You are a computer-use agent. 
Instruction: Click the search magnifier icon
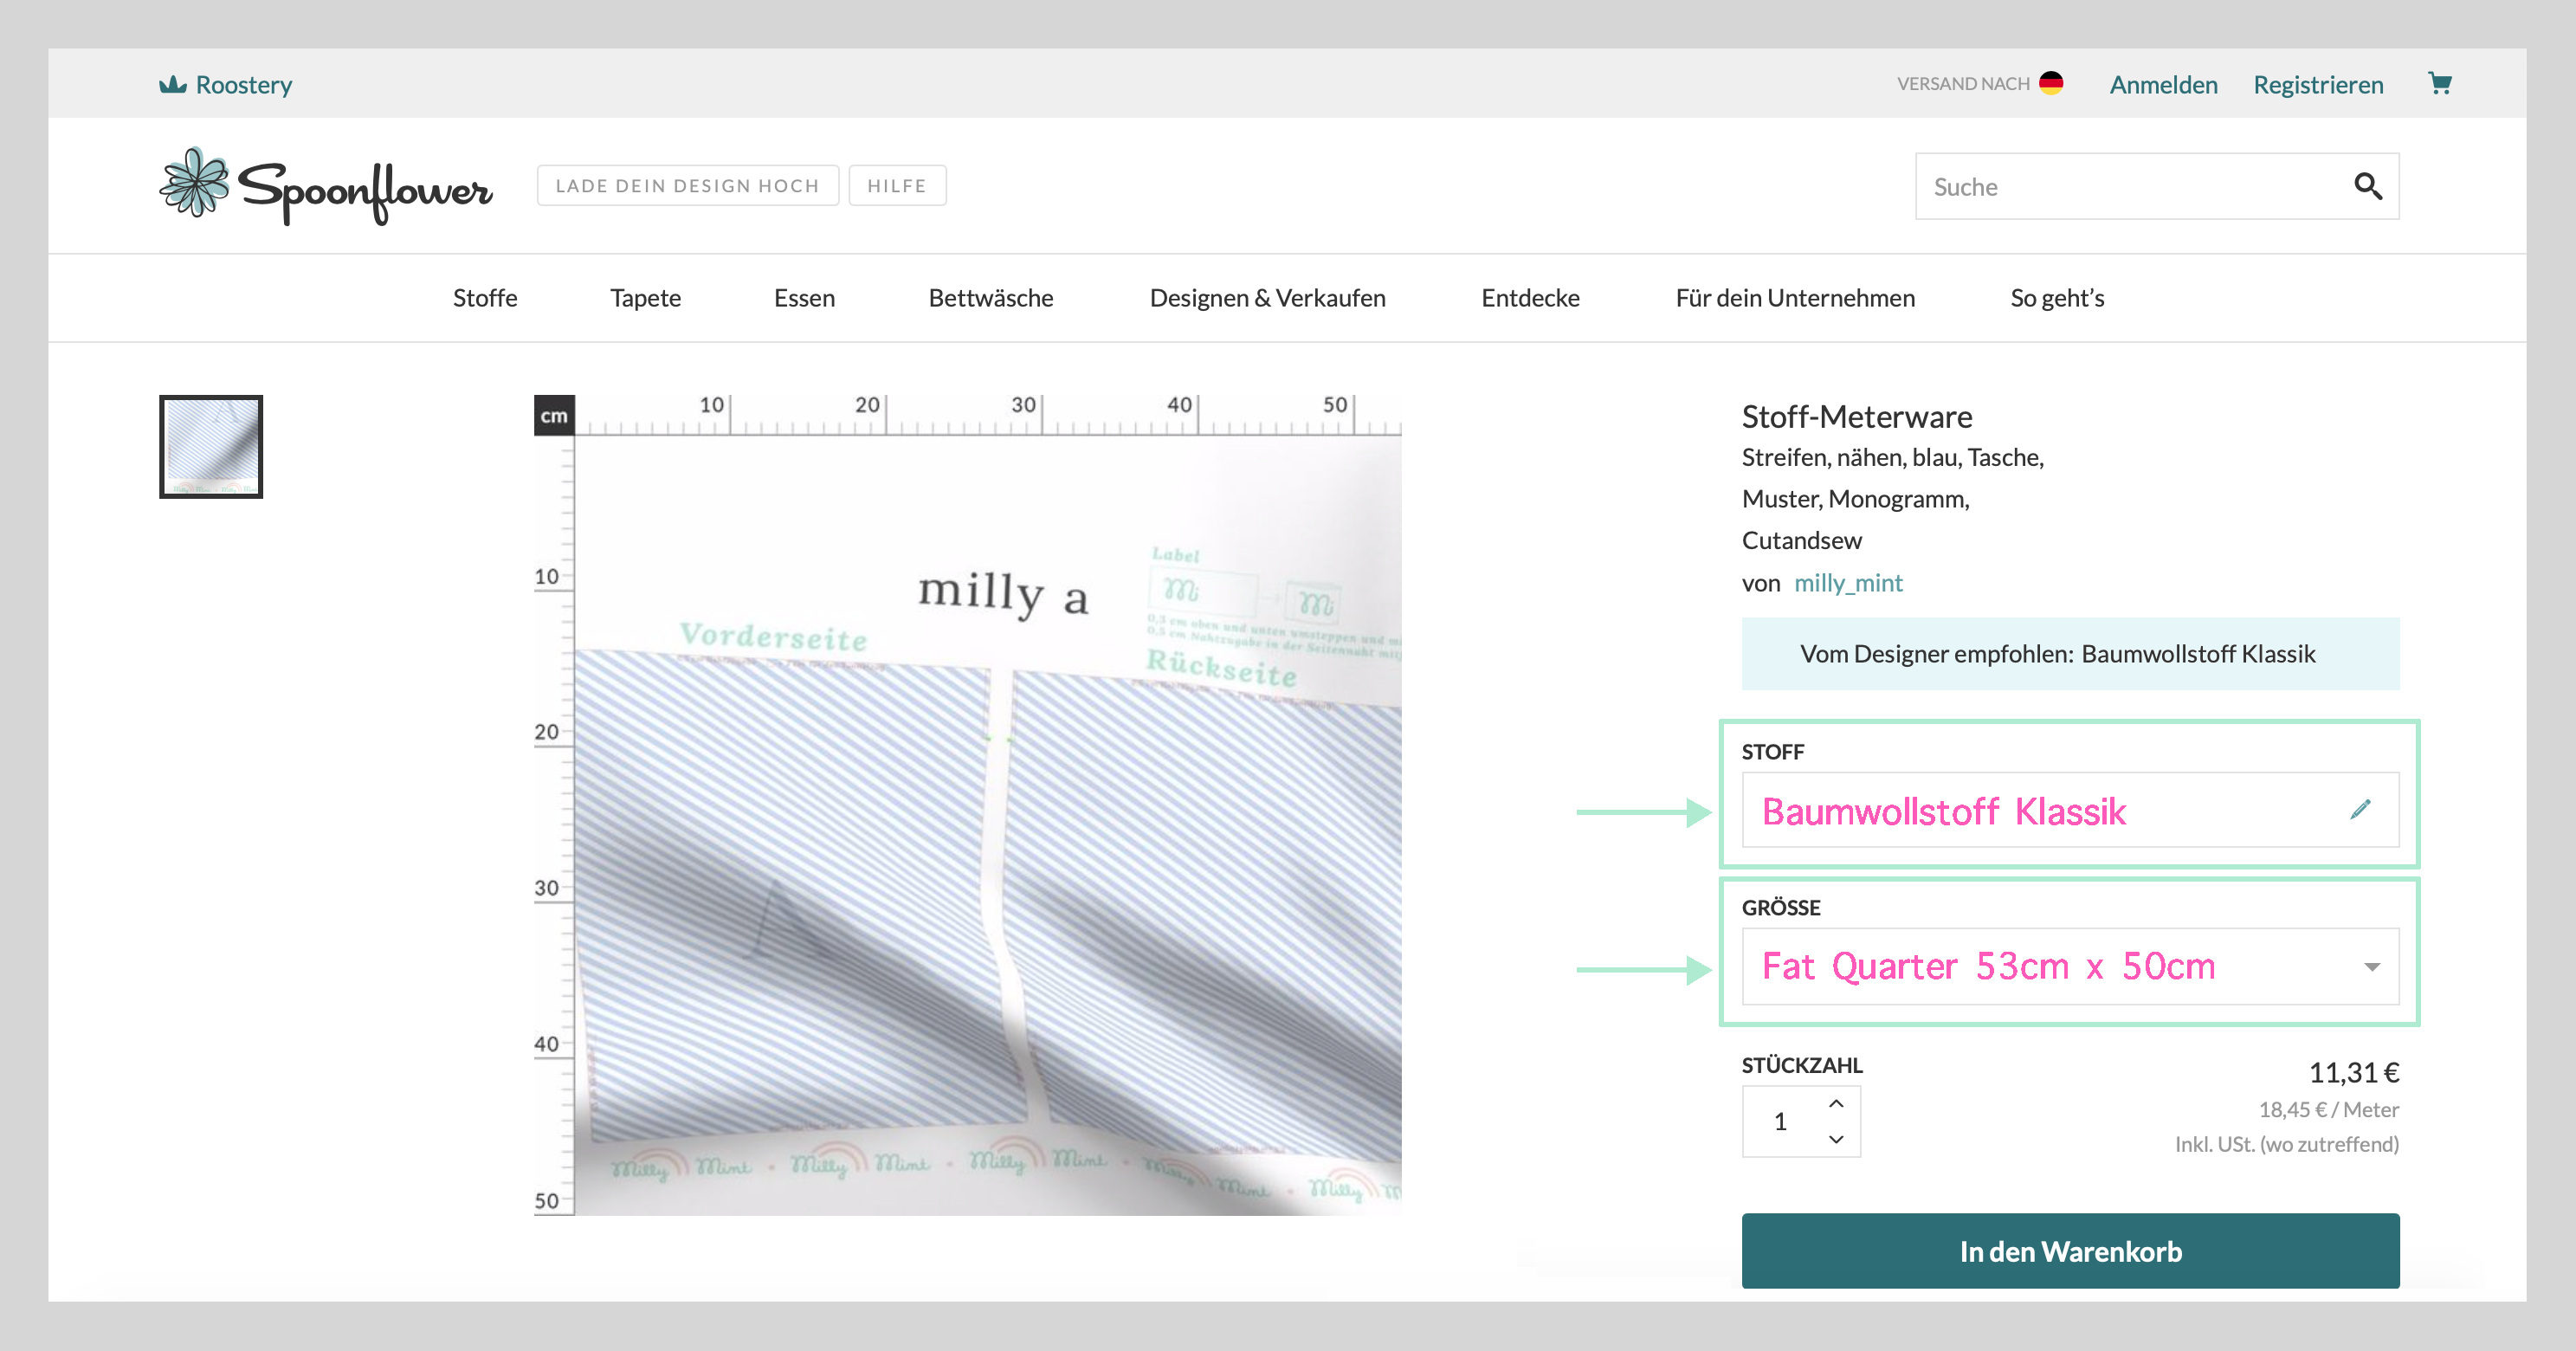point(2367,186)
